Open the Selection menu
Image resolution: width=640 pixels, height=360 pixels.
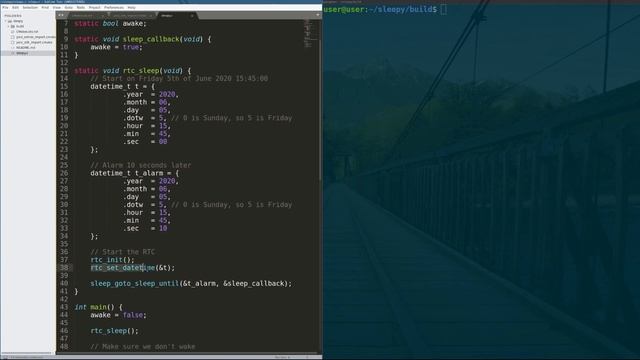click(30, 7)
